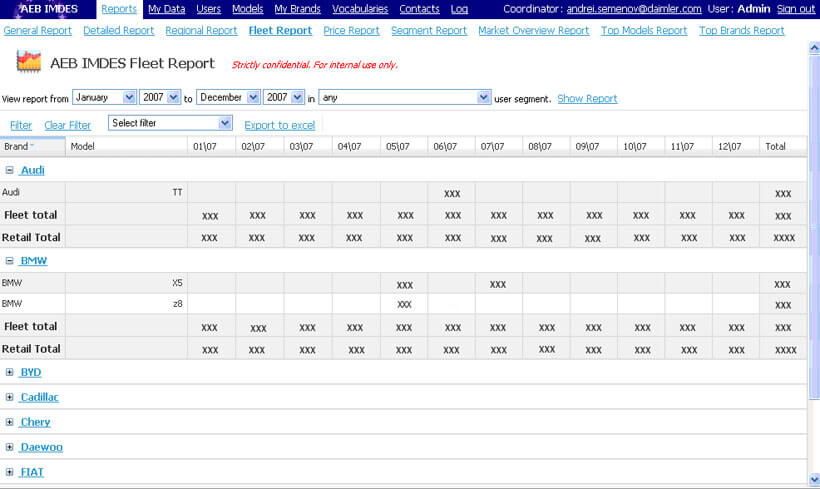Expand the FIAT brand row
The width and height of the screenshot is (820, 489).
click(10, 472)
